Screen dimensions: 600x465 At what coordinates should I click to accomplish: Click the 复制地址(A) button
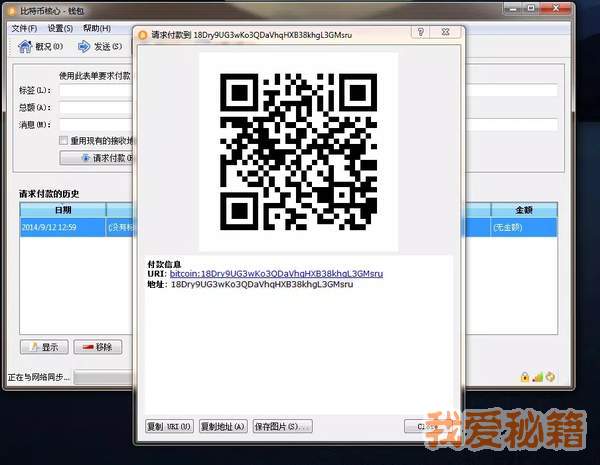pyautogui.click(x=223, y=426)
